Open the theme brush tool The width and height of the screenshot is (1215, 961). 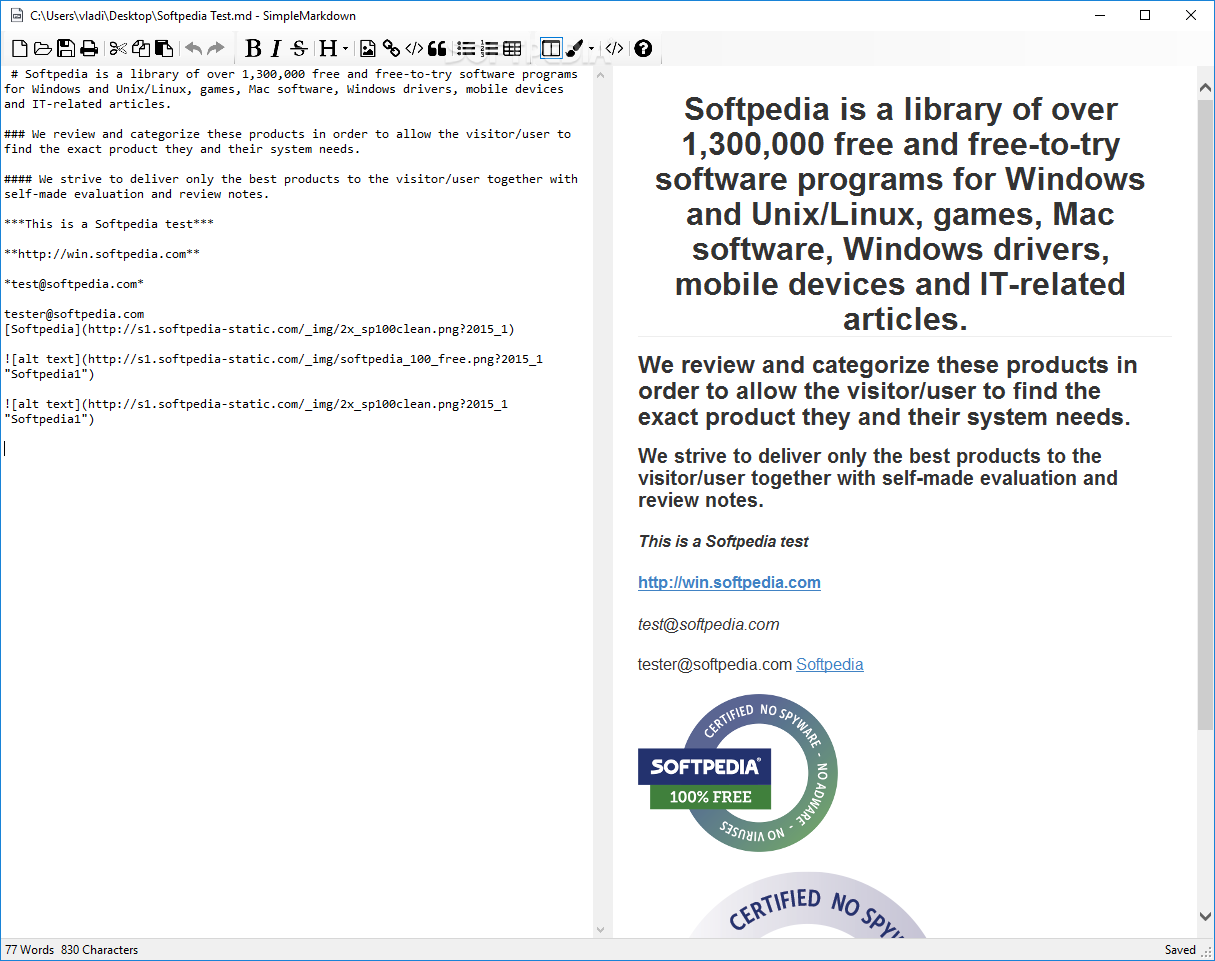[x=574, y=48]
